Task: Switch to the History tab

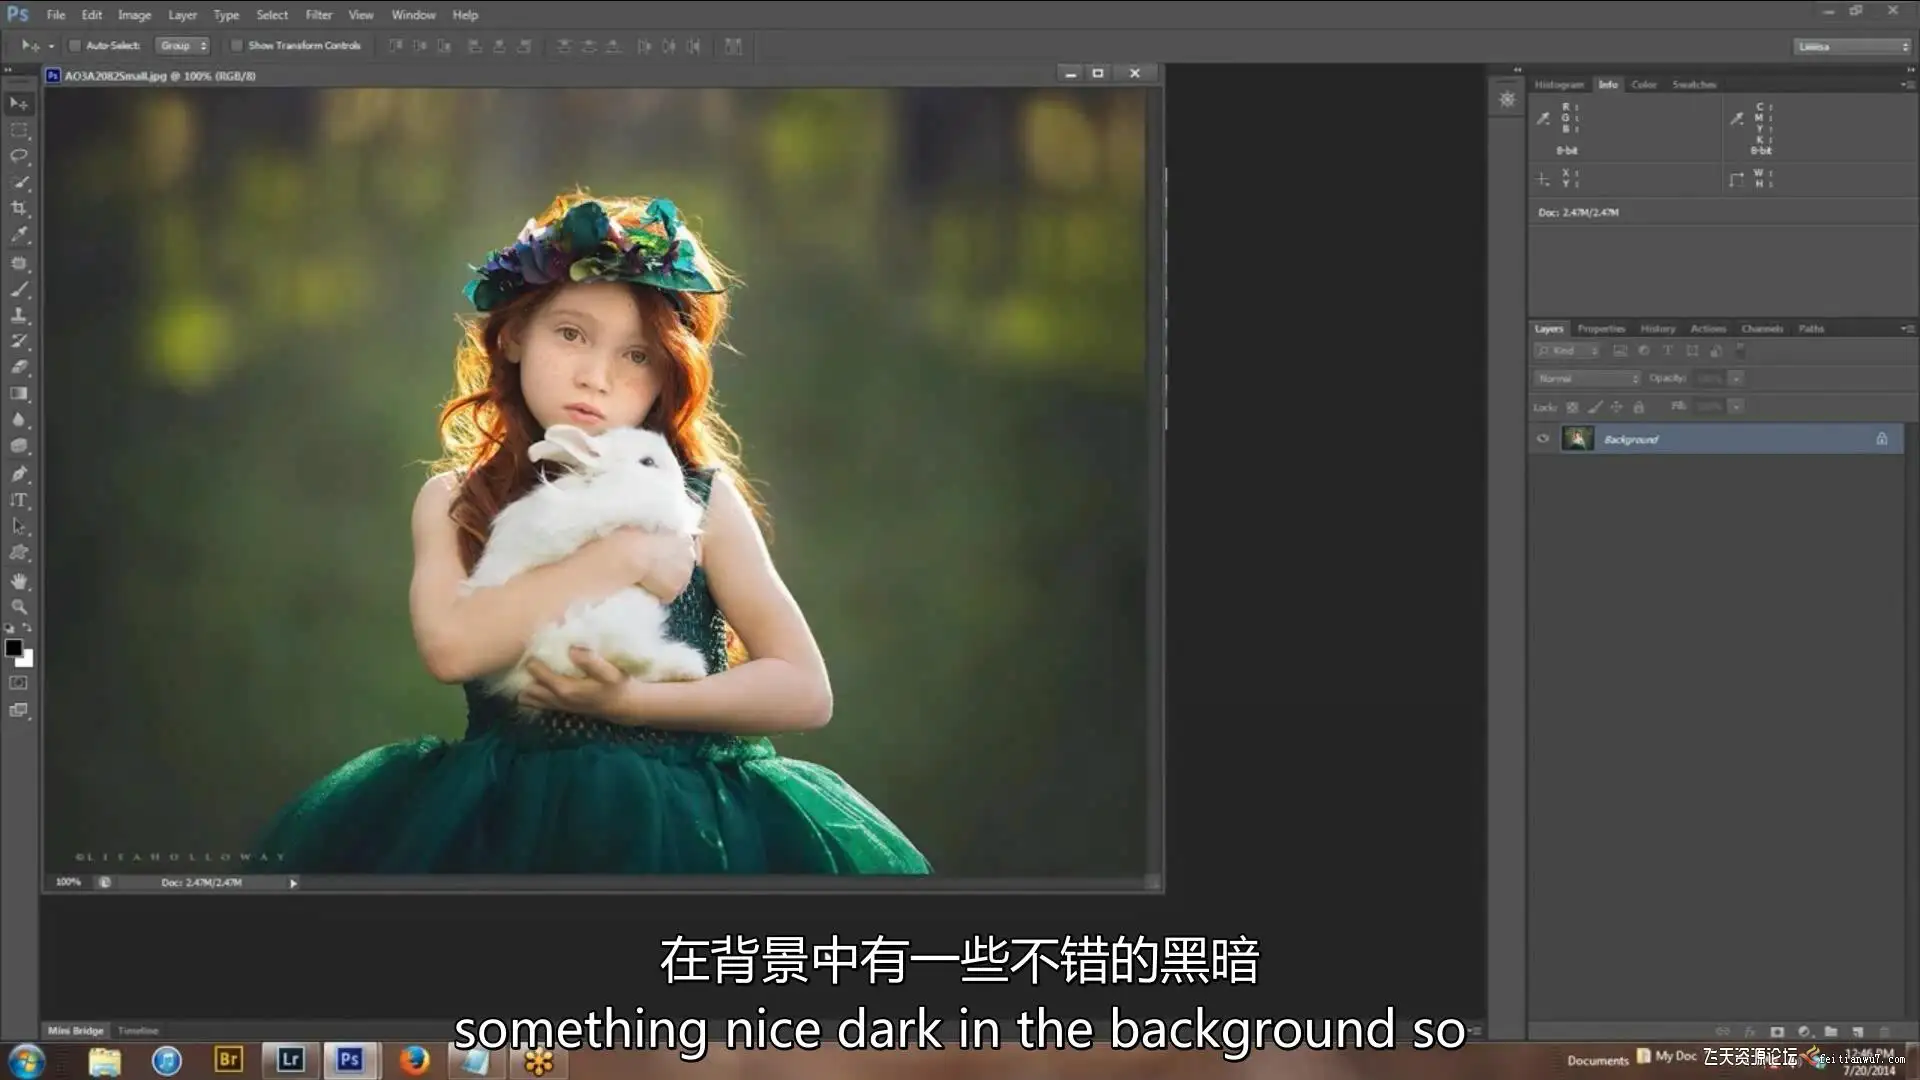Action: (x=1657, y=329)
